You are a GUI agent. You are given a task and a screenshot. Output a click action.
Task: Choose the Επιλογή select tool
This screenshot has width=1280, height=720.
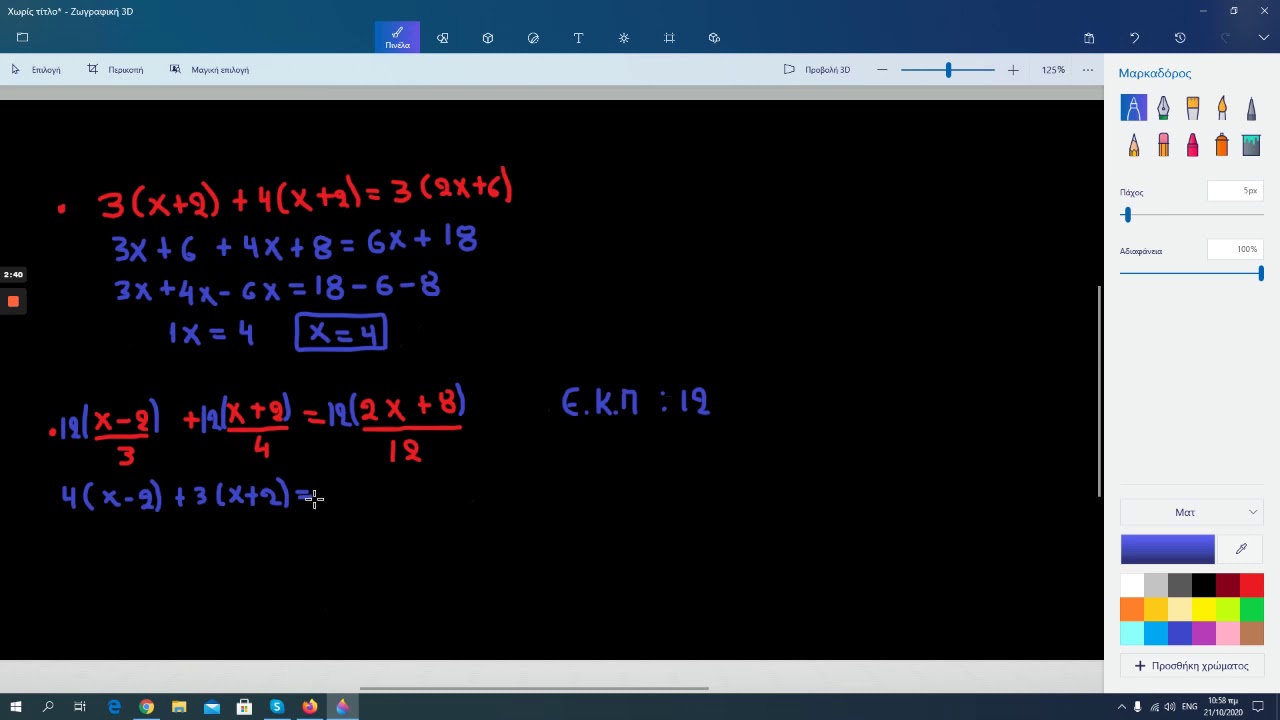(x=36, y=70)
